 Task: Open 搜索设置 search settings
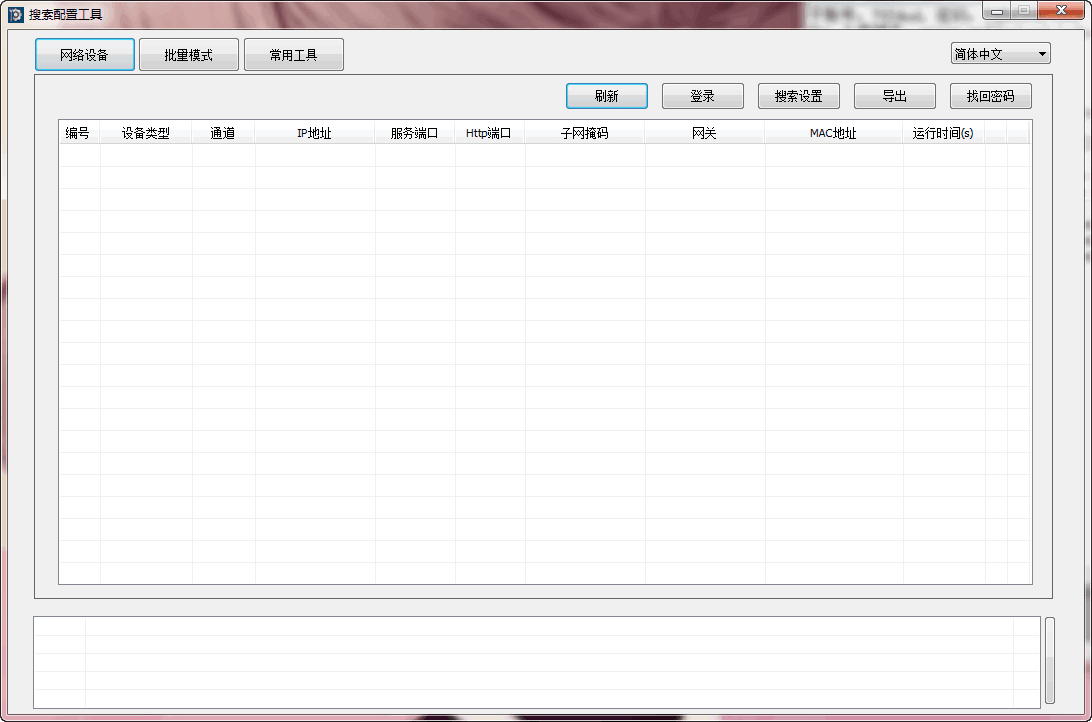click(x=798, y=95)
